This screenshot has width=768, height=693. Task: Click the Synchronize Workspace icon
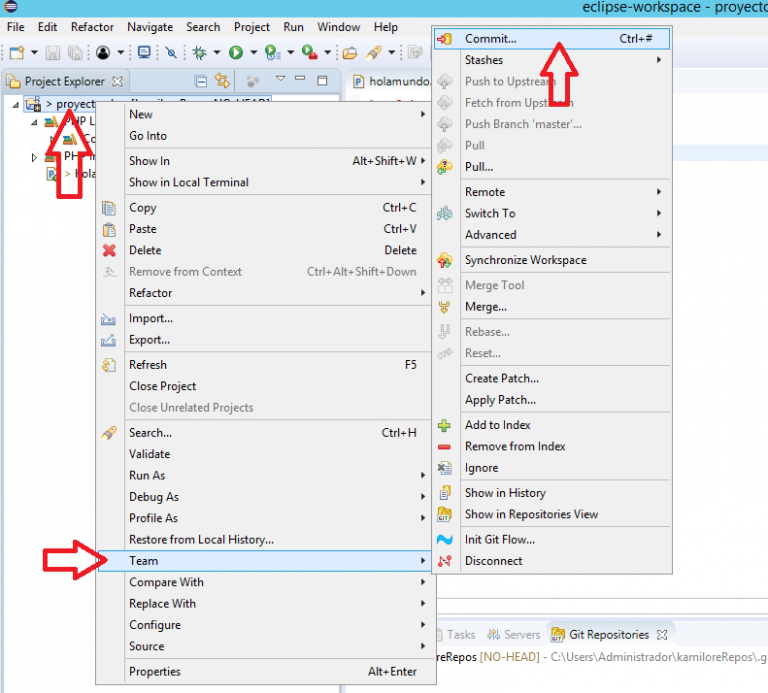tap(445, 260)
